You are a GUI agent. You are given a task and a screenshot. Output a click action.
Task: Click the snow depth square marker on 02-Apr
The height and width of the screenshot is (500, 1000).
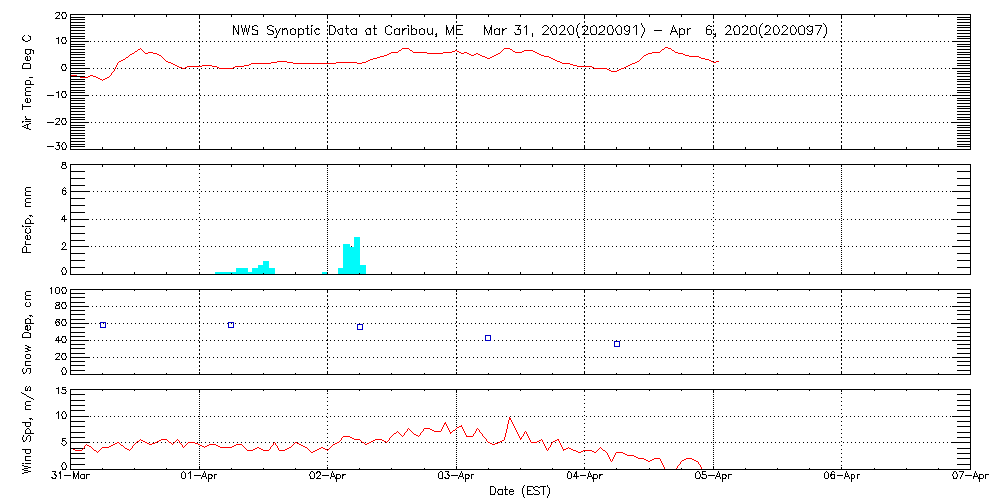coord(360,327)
